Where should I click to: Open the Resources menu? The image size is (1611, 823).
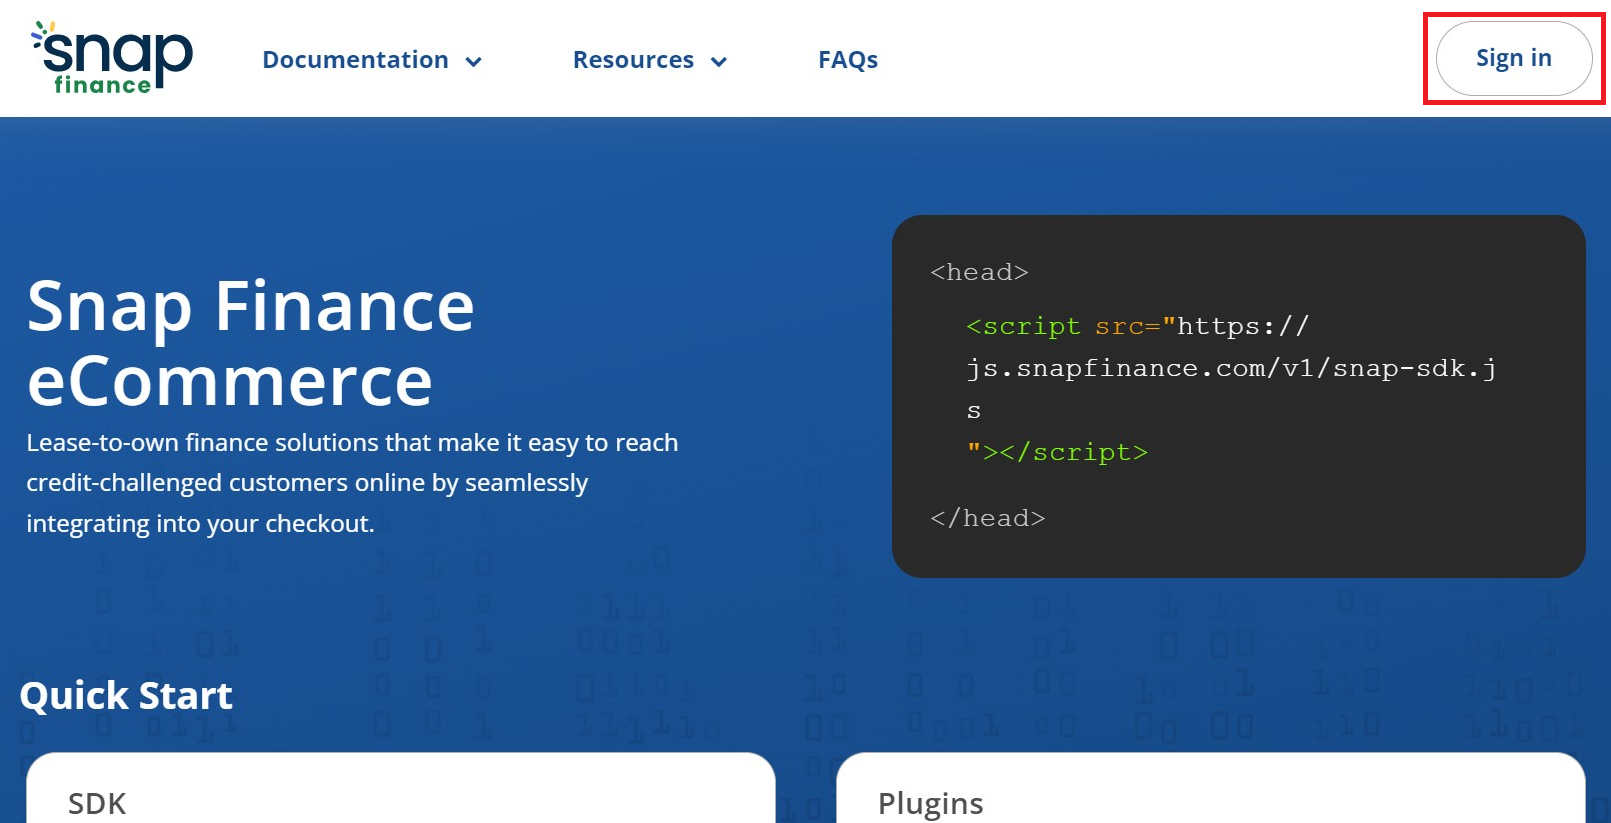tap(633, 60)
